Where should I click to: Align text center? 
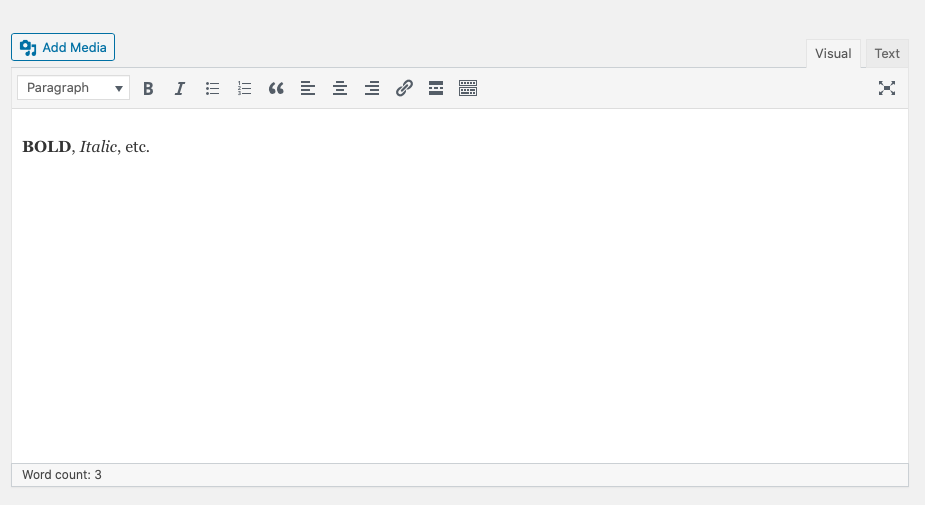pyautogui.click(x=340, y=88)
